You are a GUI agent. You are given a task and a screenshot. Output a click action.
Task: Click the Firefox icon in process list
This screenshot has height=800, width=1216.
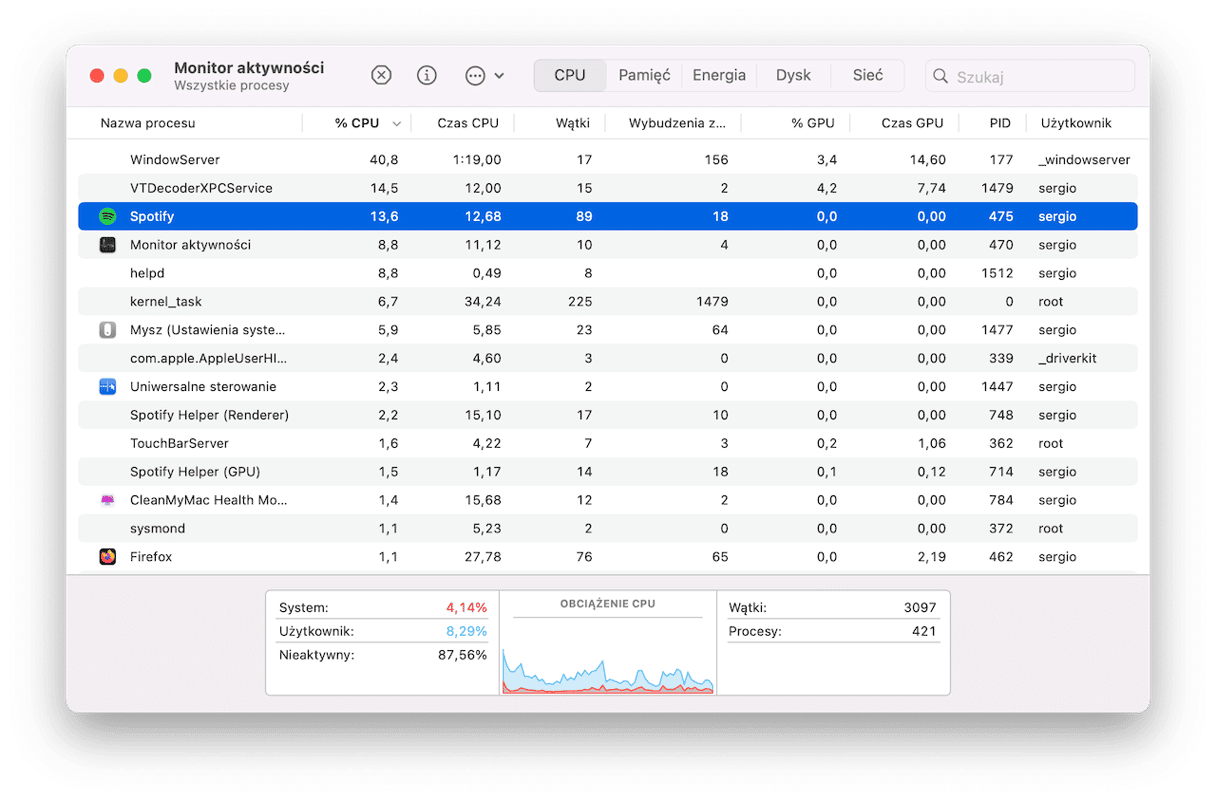pos(108,557)
